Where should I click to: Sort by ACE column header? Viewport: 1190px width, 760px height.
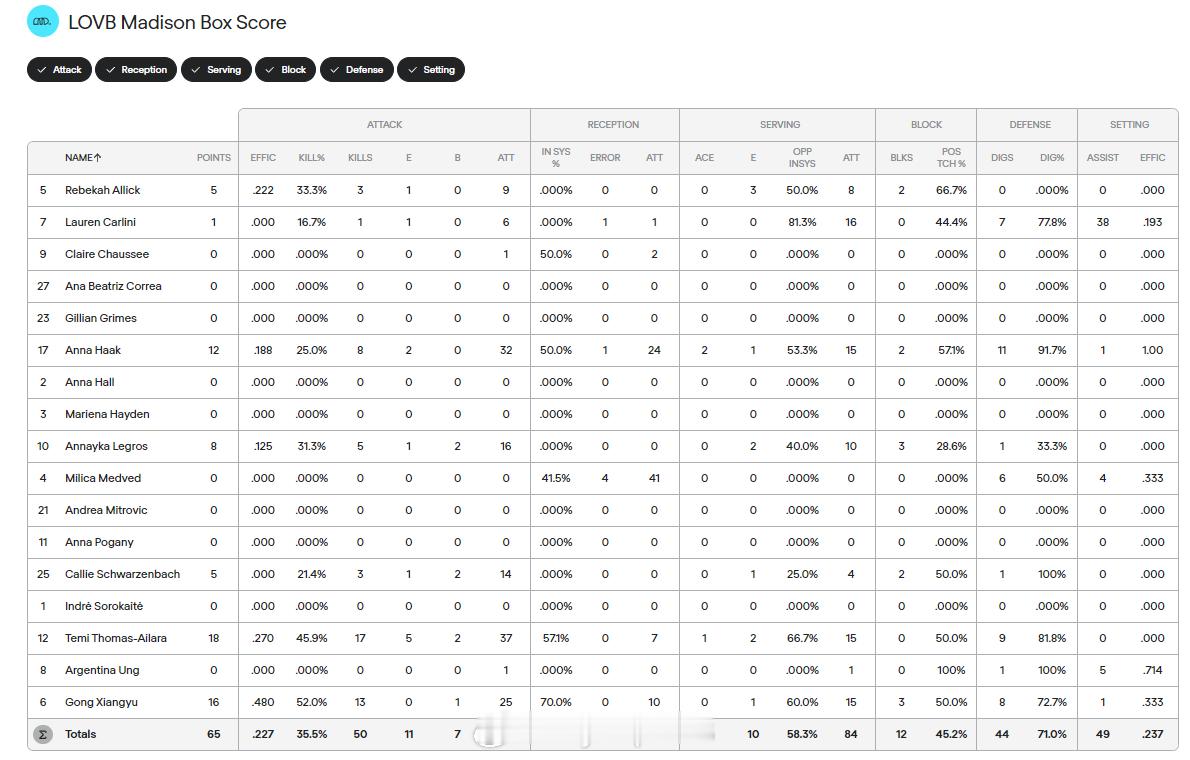(x=704, y=158)
